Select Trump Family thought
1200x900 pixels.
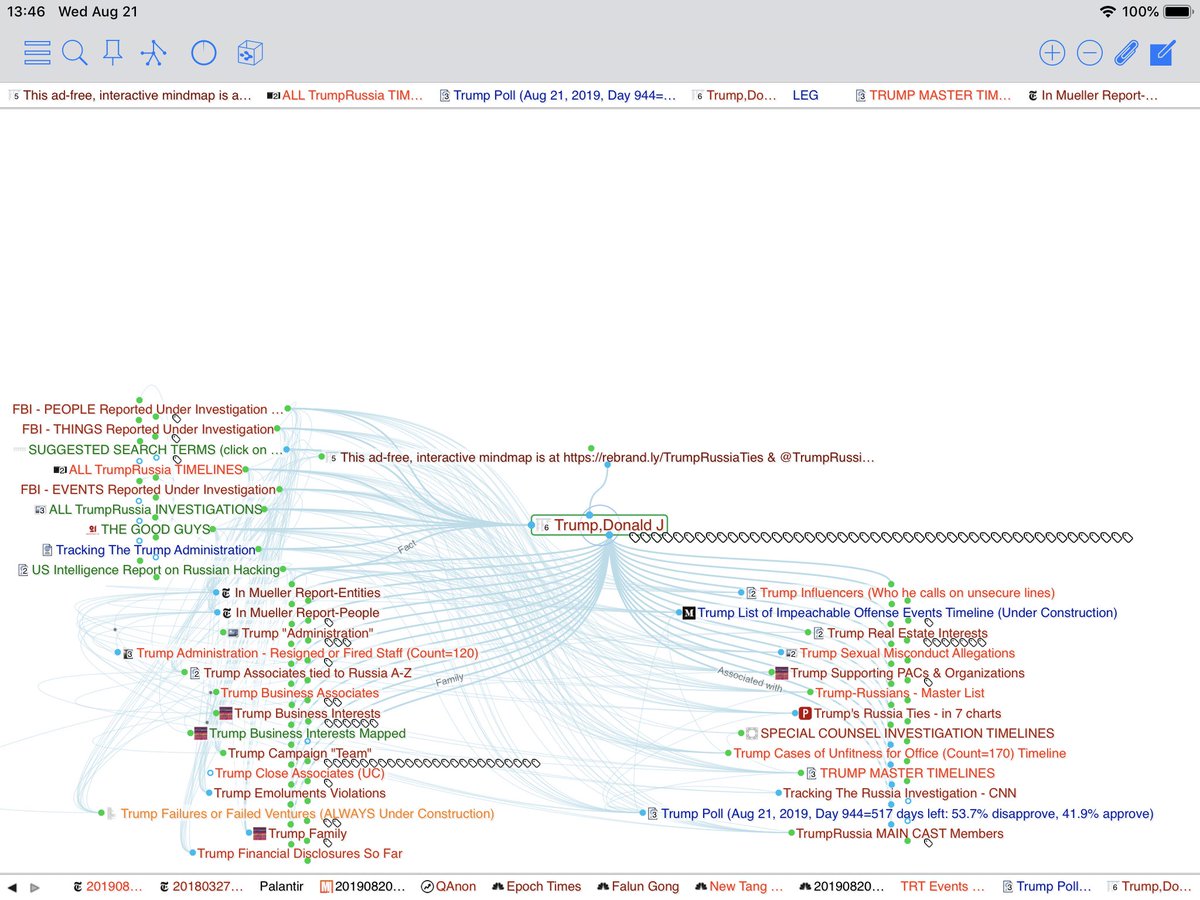(x=300, y=833)
